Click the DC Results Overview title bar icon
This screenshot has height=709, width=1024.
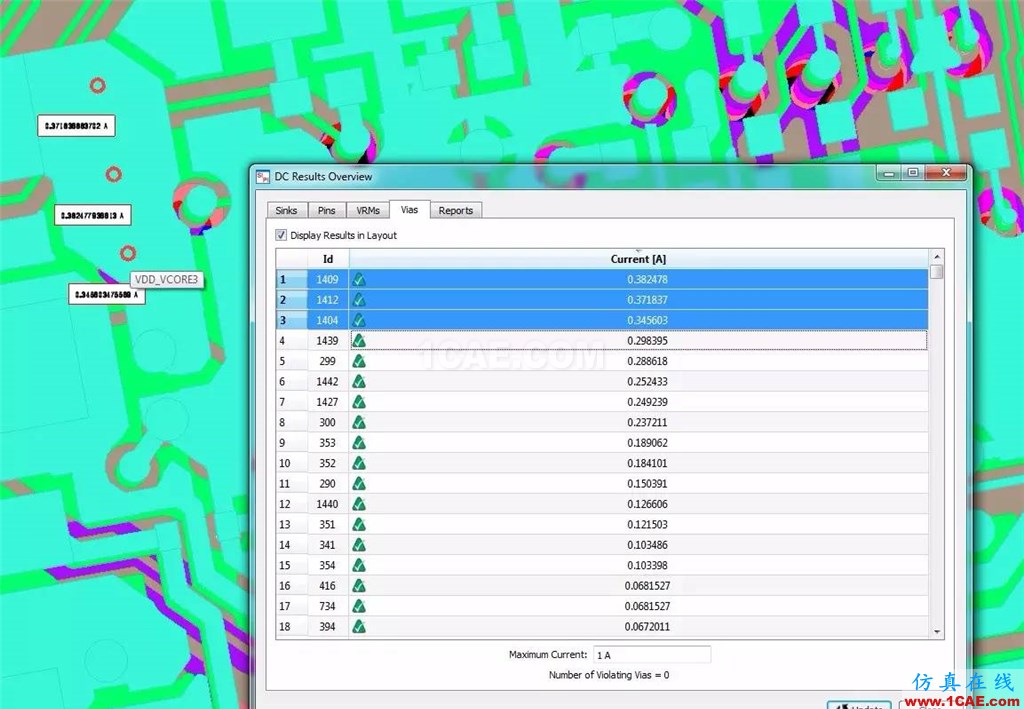tap(263, 177)
